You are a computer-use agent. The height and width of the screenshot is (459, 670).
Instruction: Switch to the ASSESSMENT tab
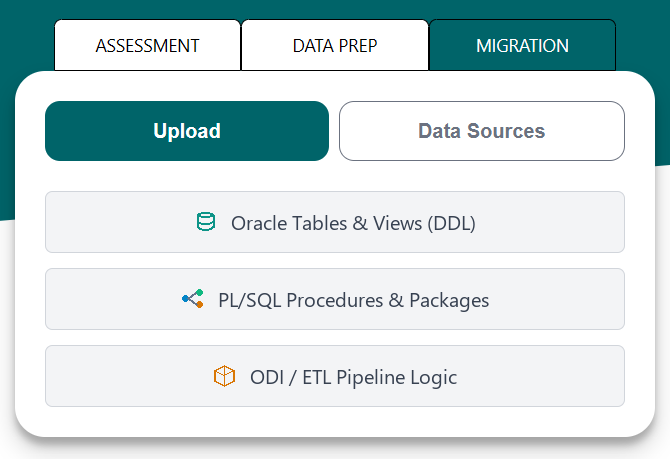147,45
